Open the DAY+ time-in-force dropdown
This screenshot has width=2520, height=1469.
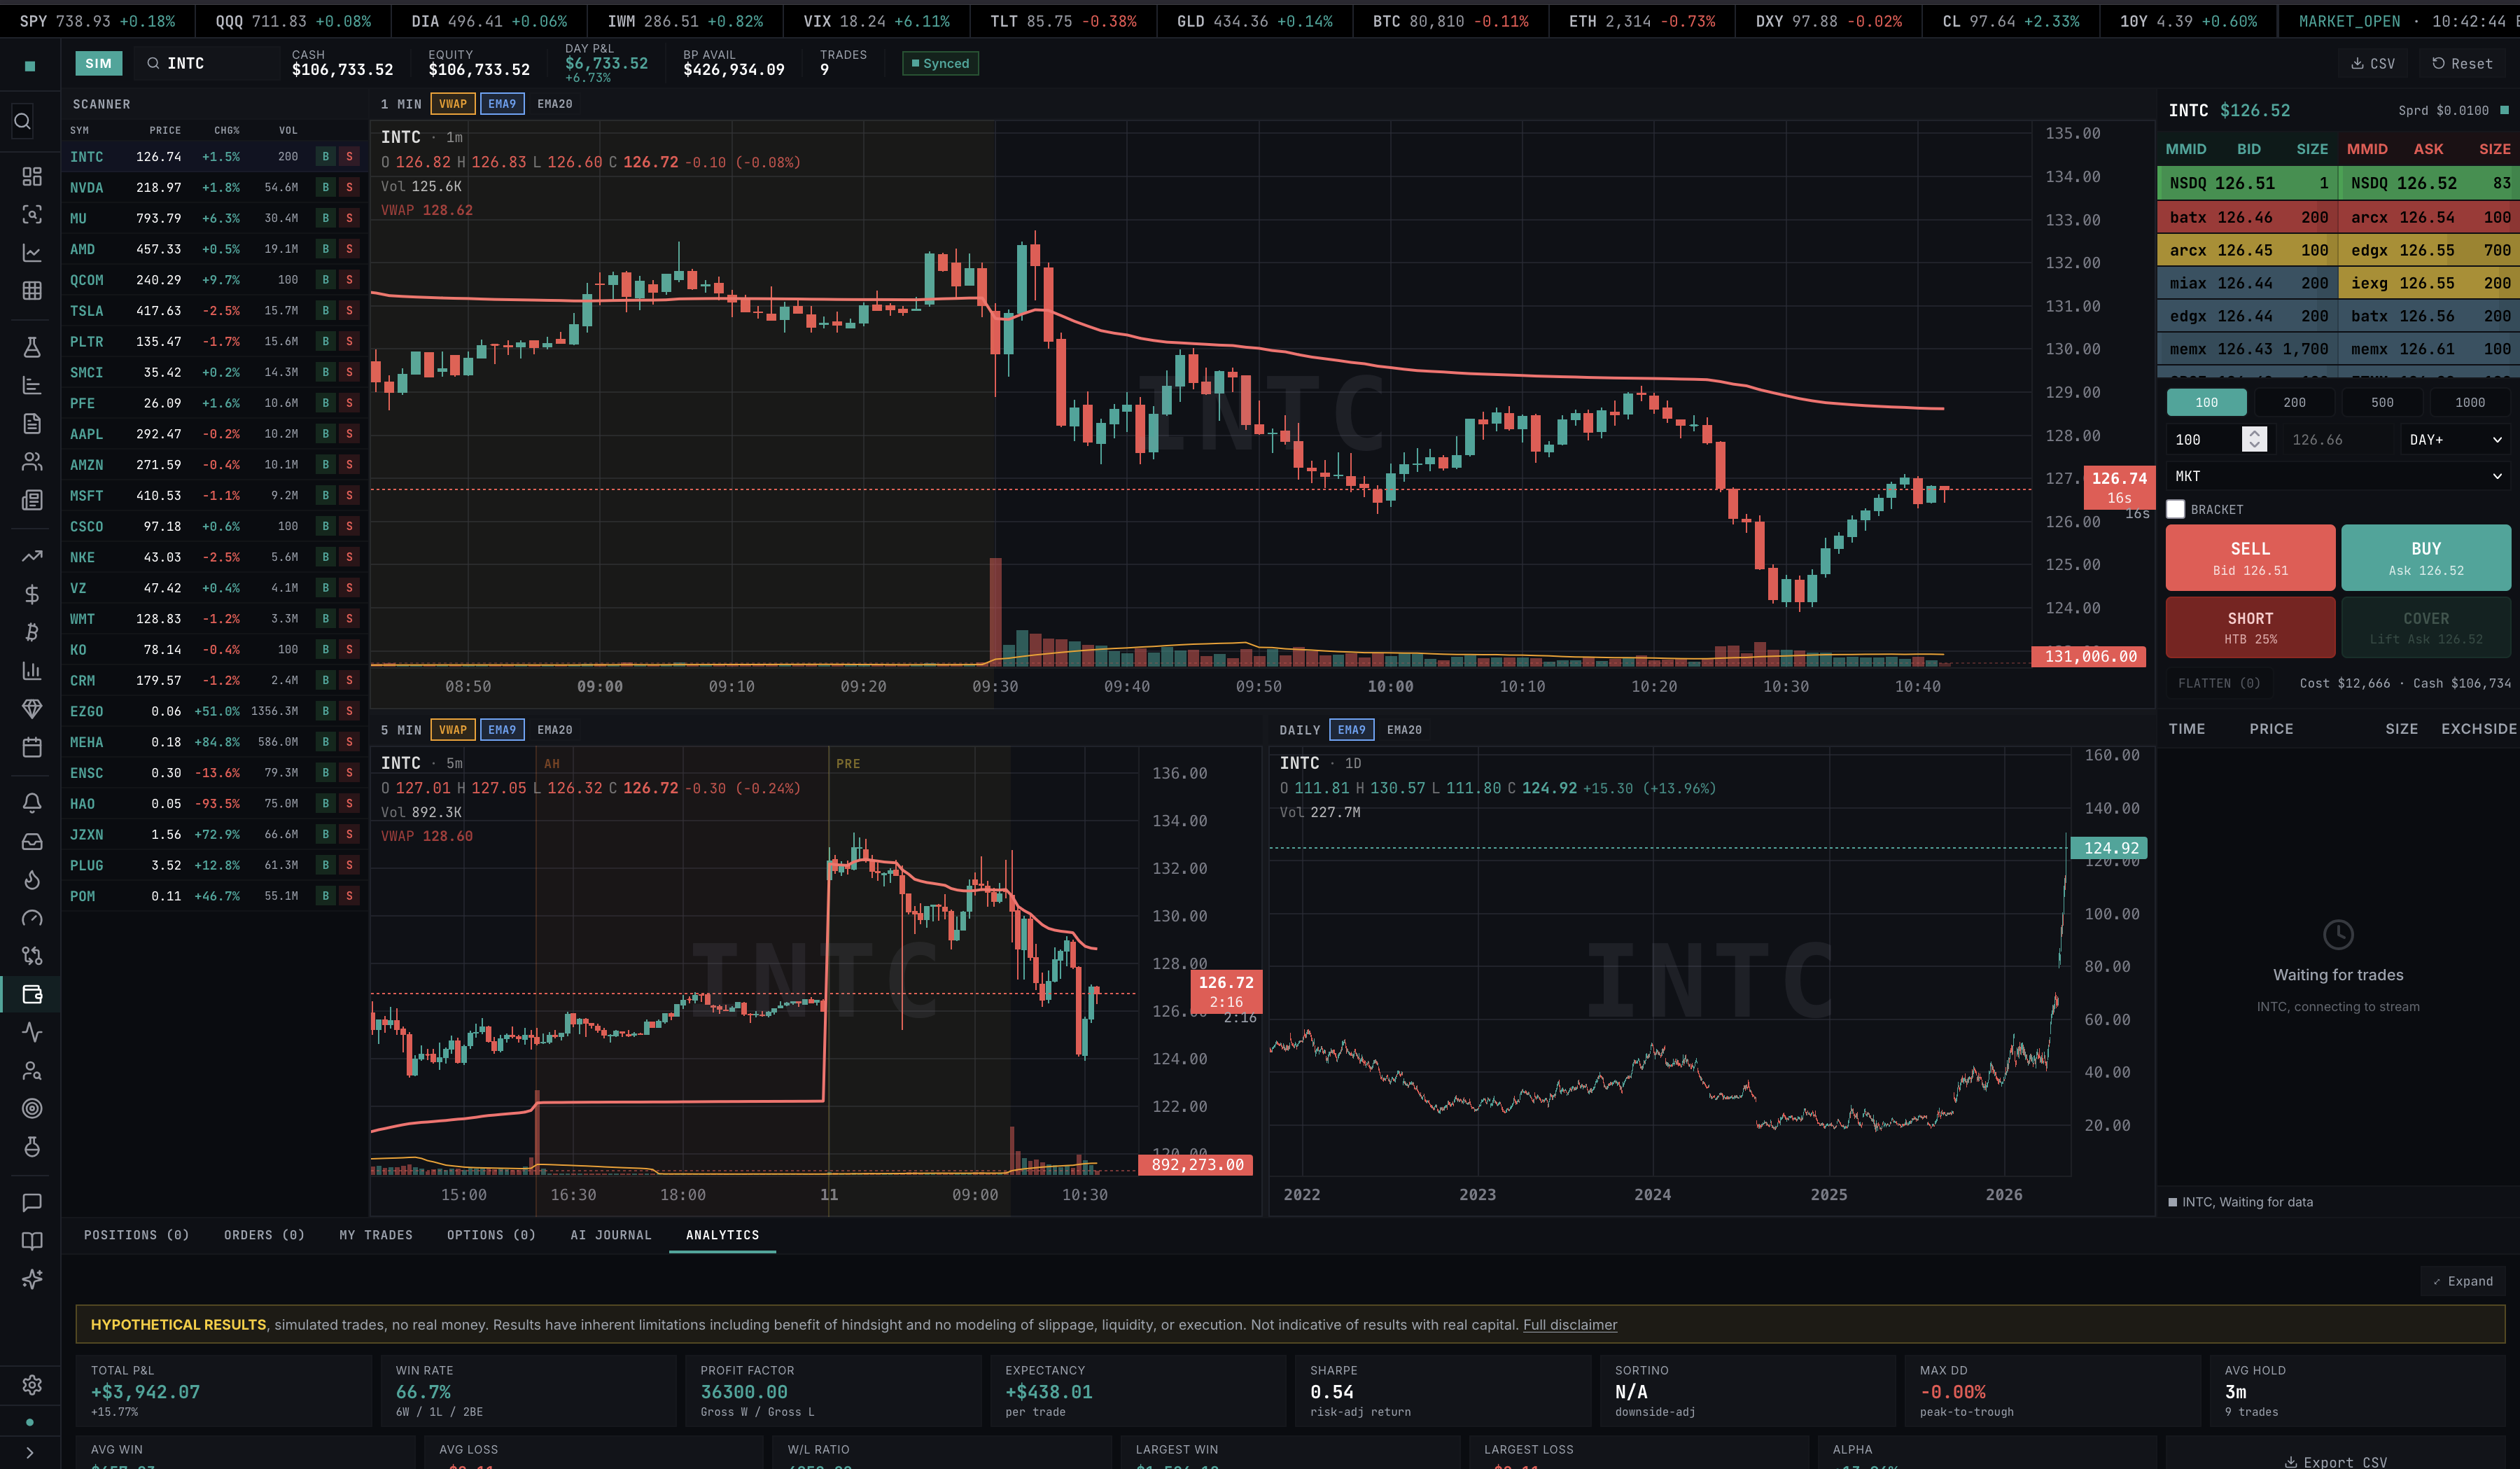click(2454, 439)
